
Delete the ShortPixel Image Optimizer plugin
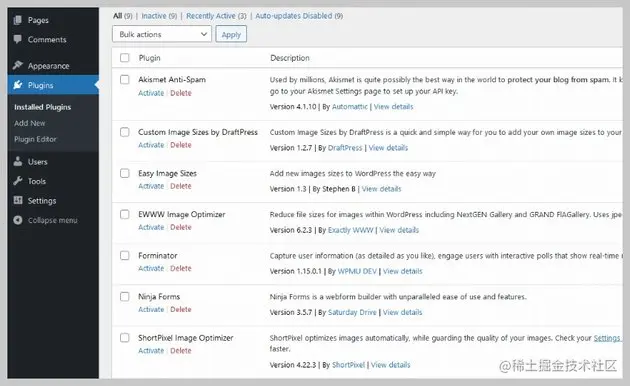point(181,350)
